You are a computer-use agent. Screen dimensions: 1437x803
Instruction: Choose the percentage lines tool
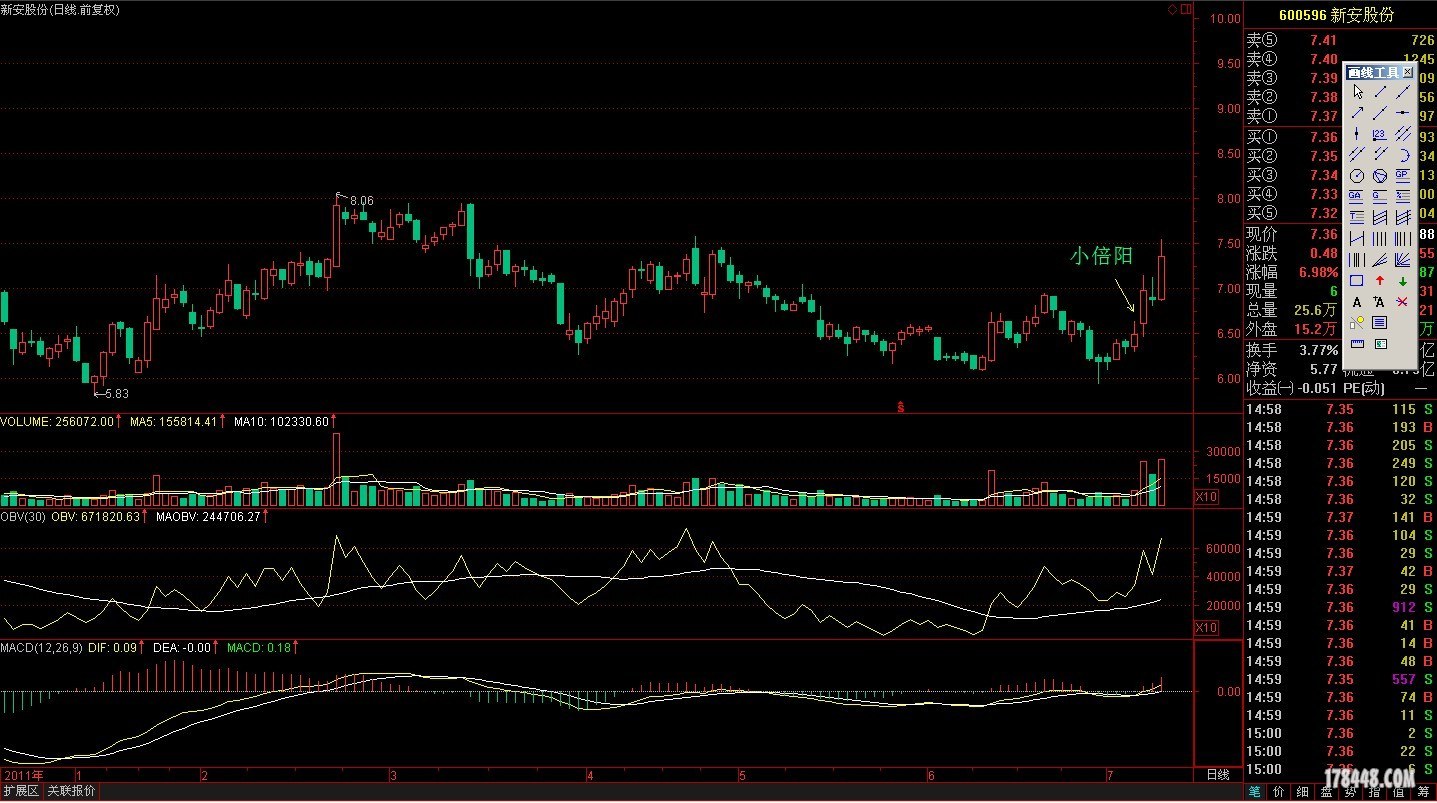coord(1403,195)
